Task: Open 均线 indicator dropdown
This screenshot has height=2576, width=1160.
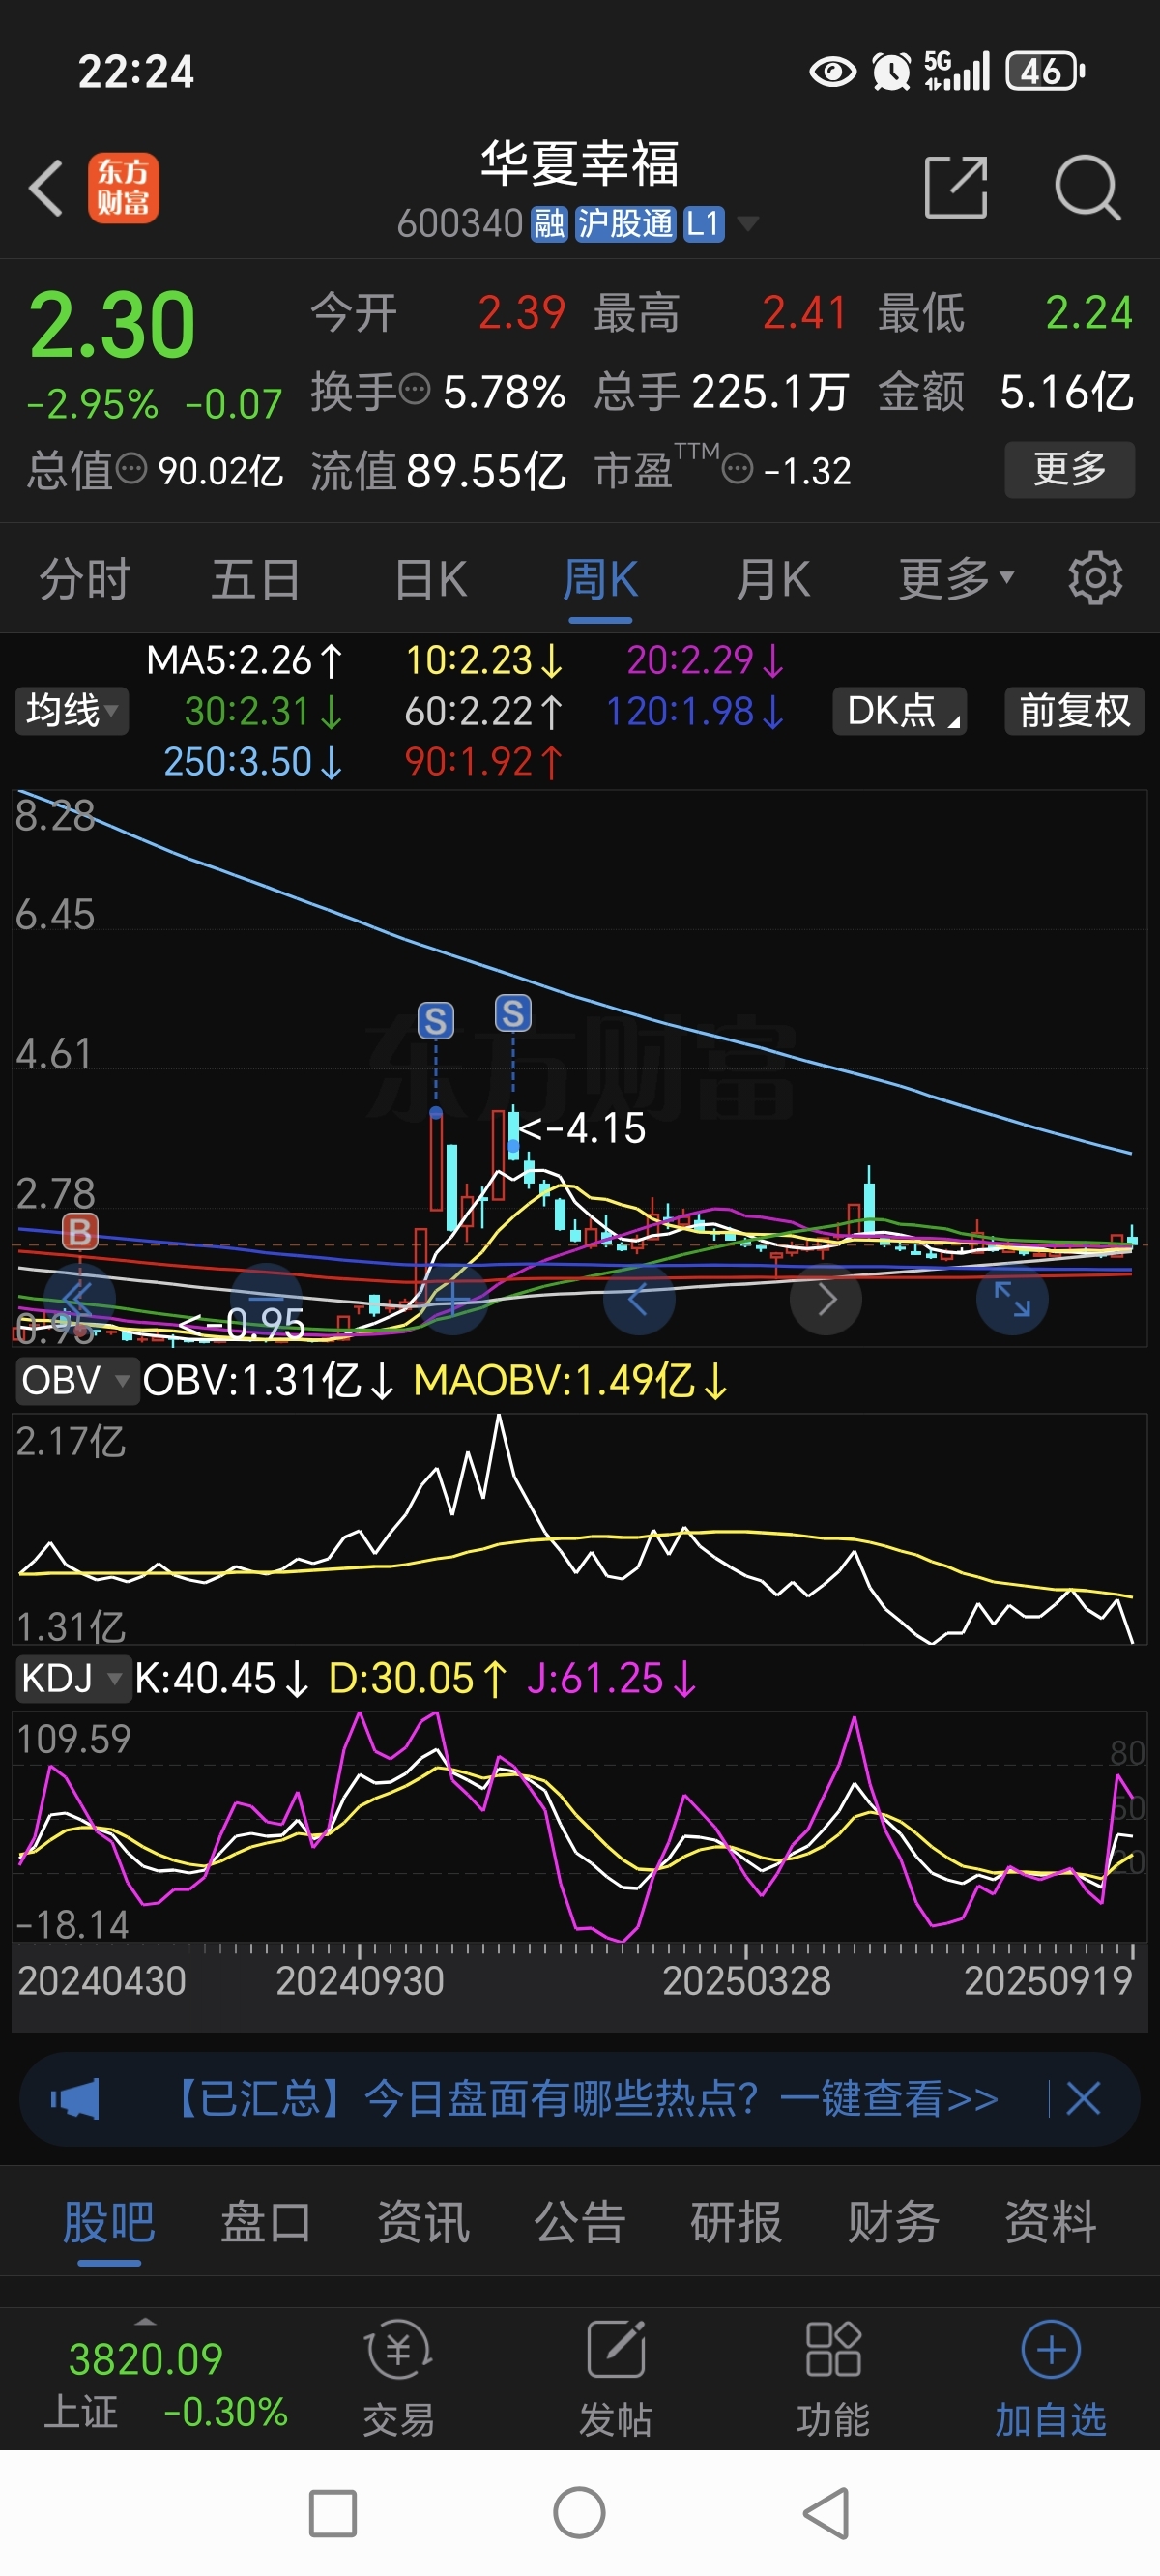Action: [72, 711]
